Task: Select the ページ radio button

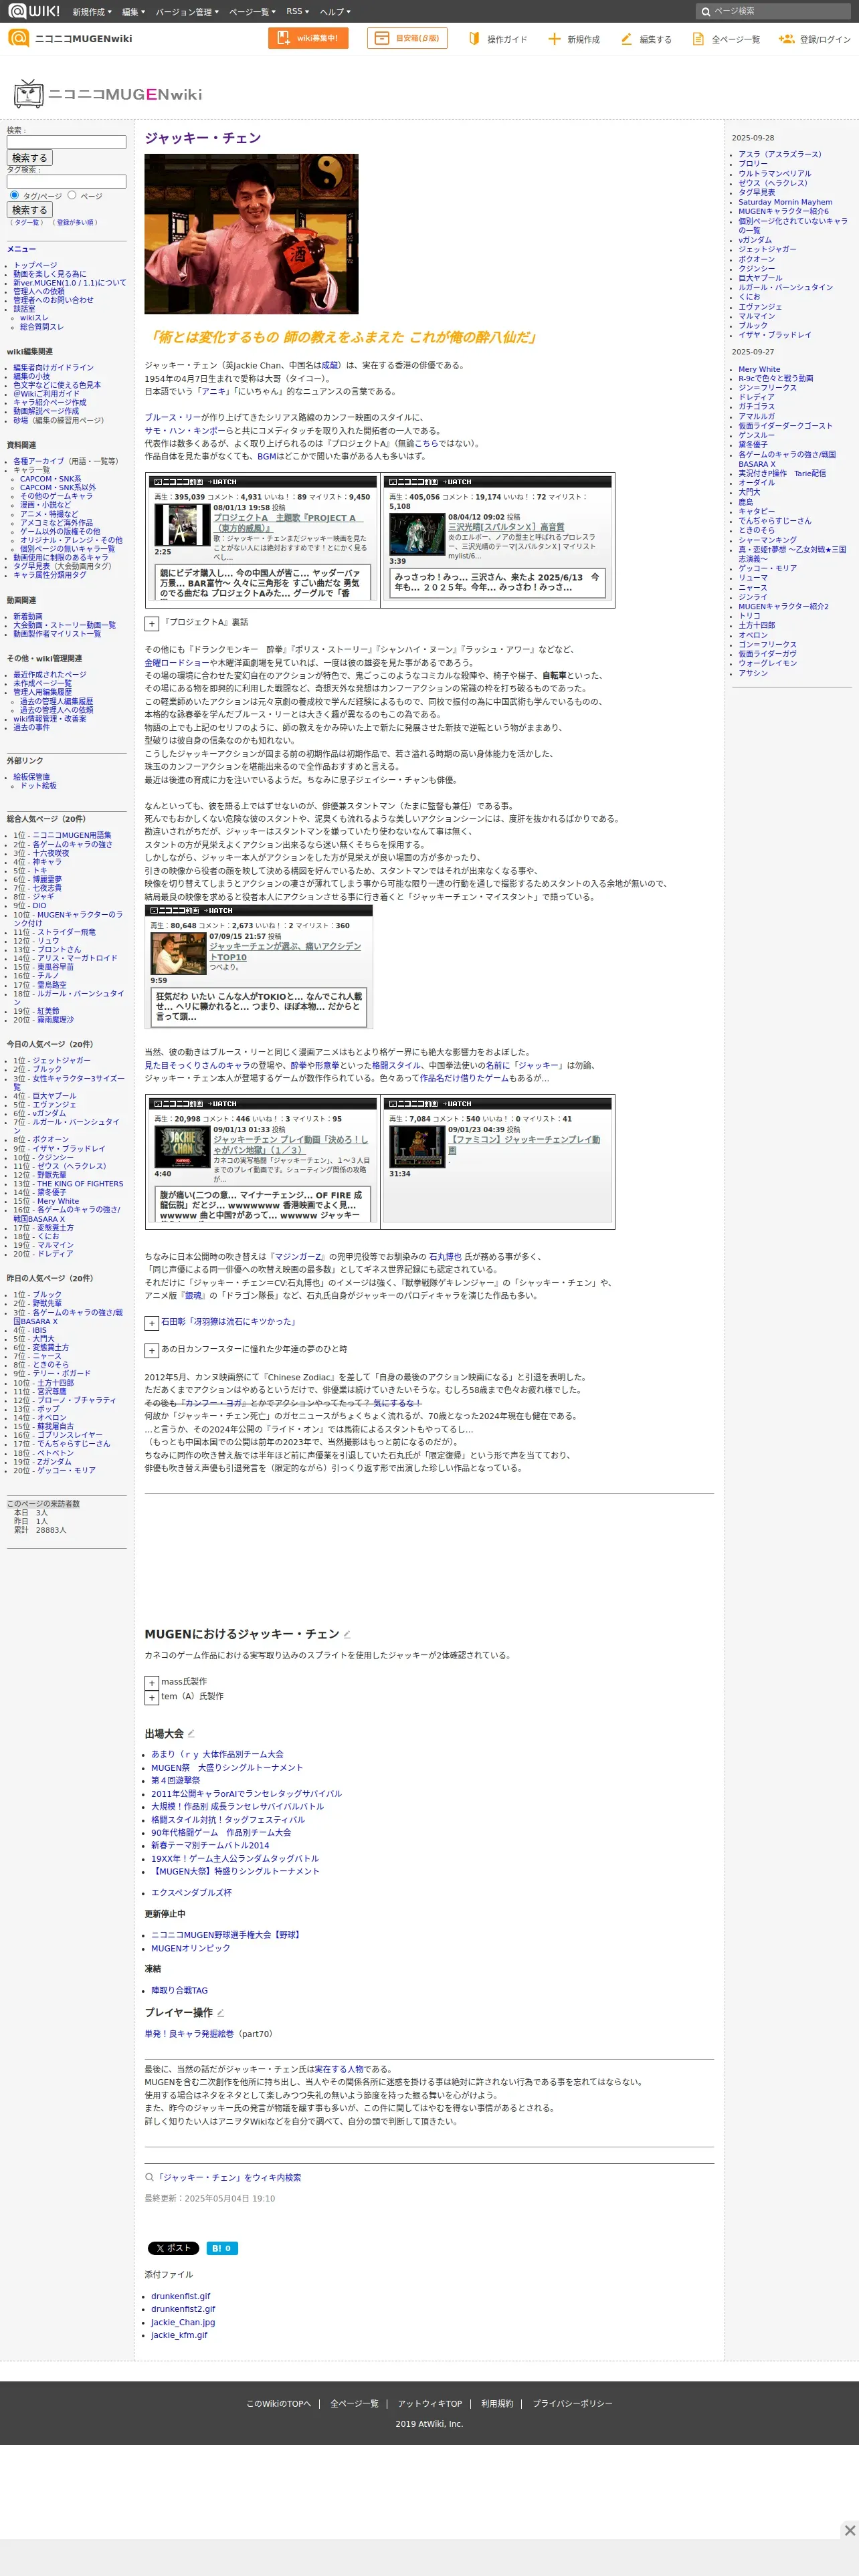Action: [72, 195]
